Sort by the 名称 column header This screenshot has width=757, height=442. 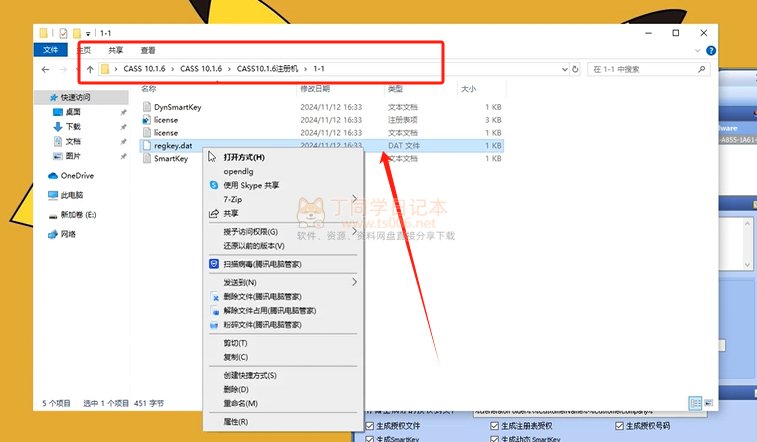click(x=149, y=89)
